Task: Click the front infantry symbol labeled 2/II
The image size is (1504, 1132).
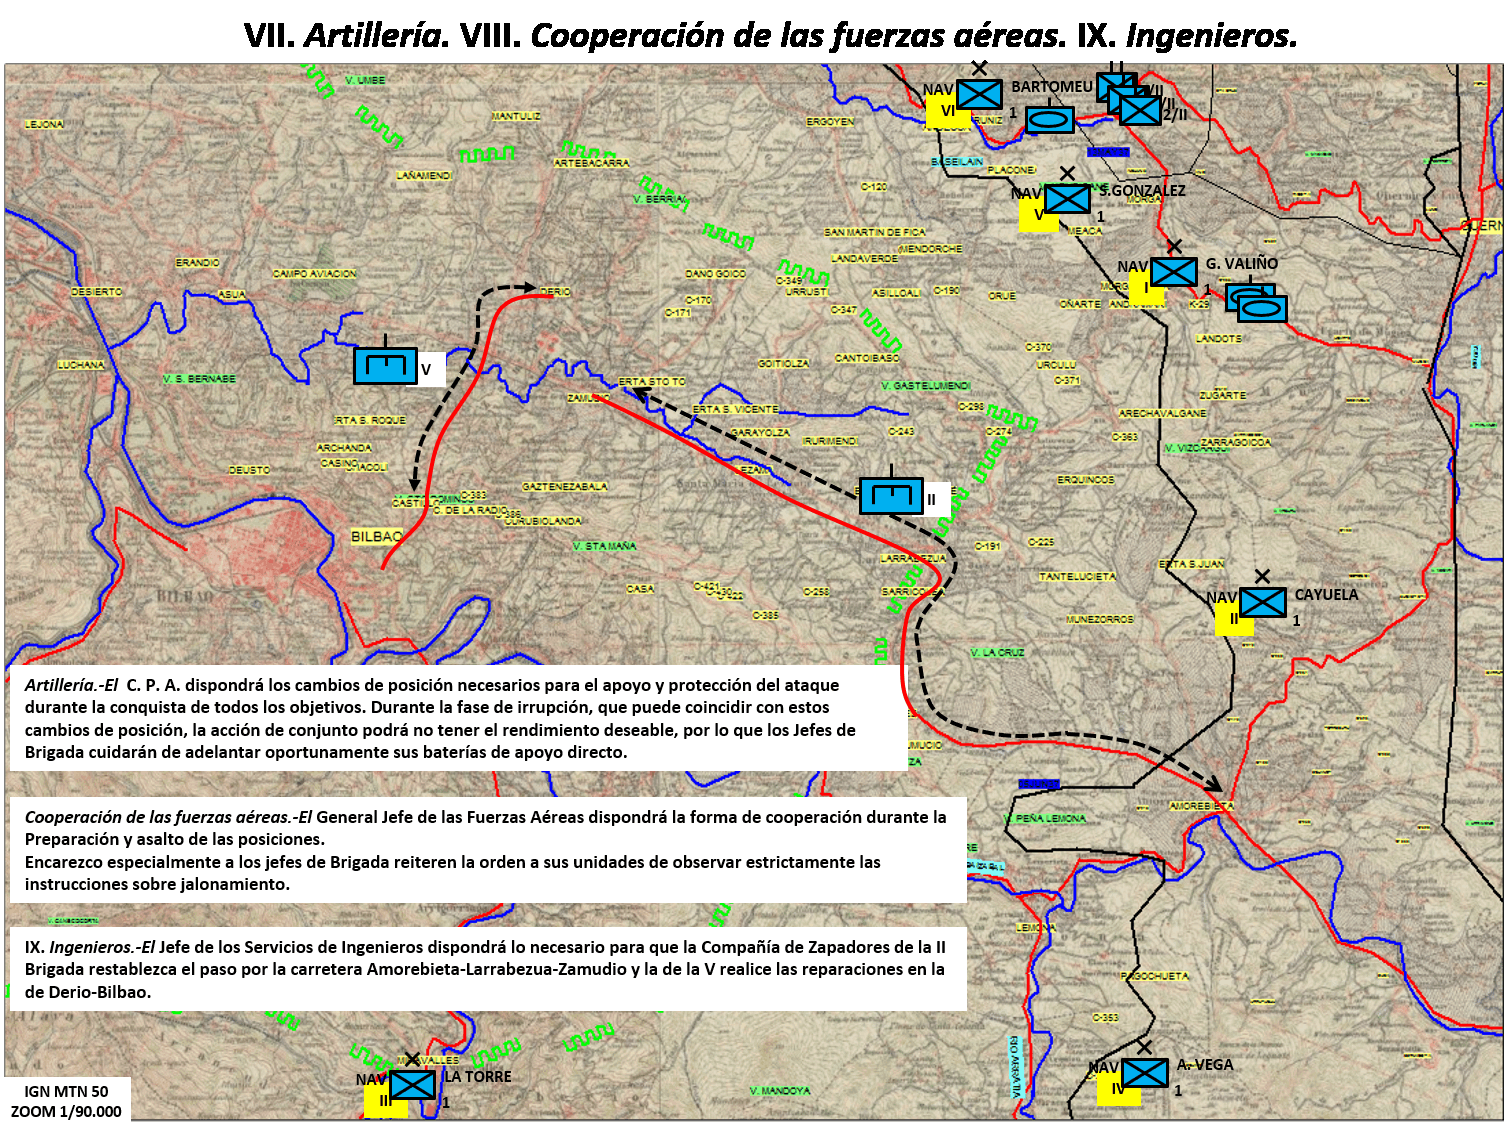Action: coord(1141,110)
